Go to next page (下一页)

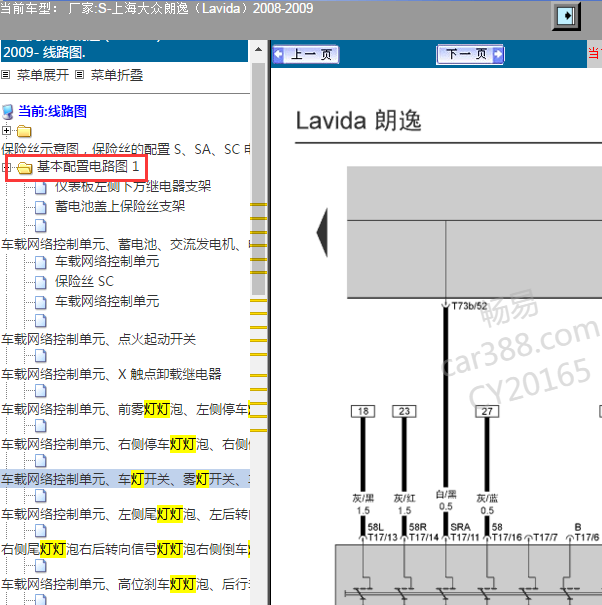470,54
